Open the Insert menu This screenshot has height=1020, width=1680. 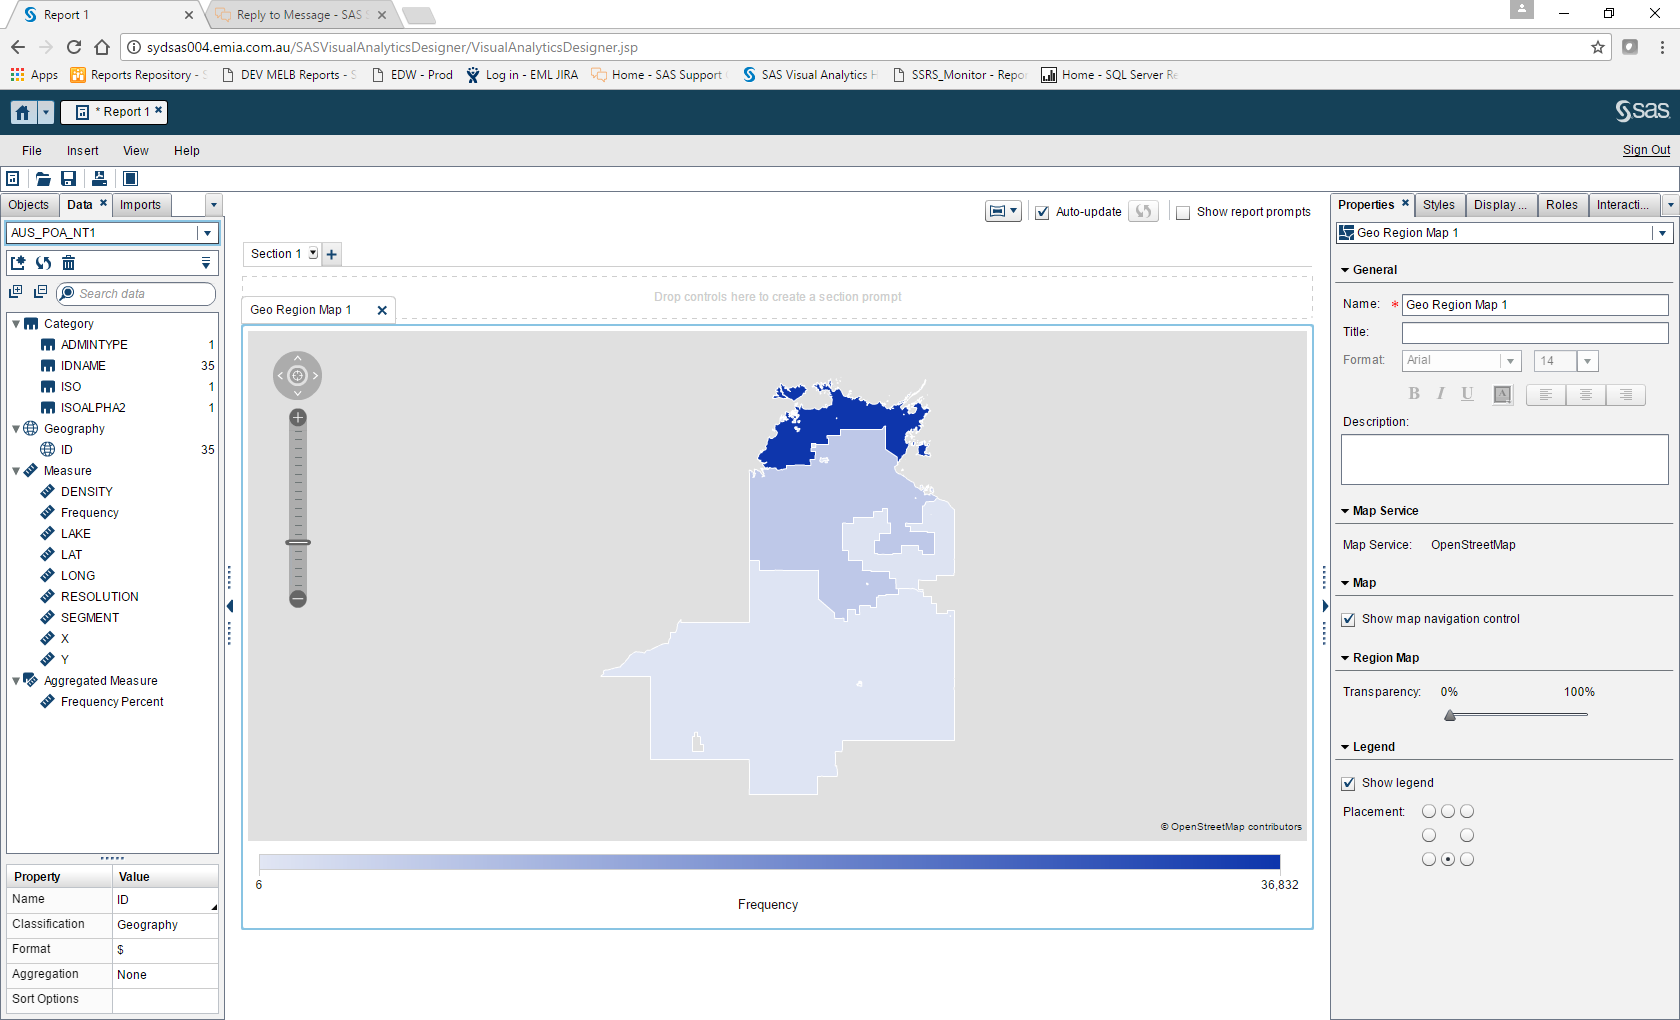pos(82,150)
